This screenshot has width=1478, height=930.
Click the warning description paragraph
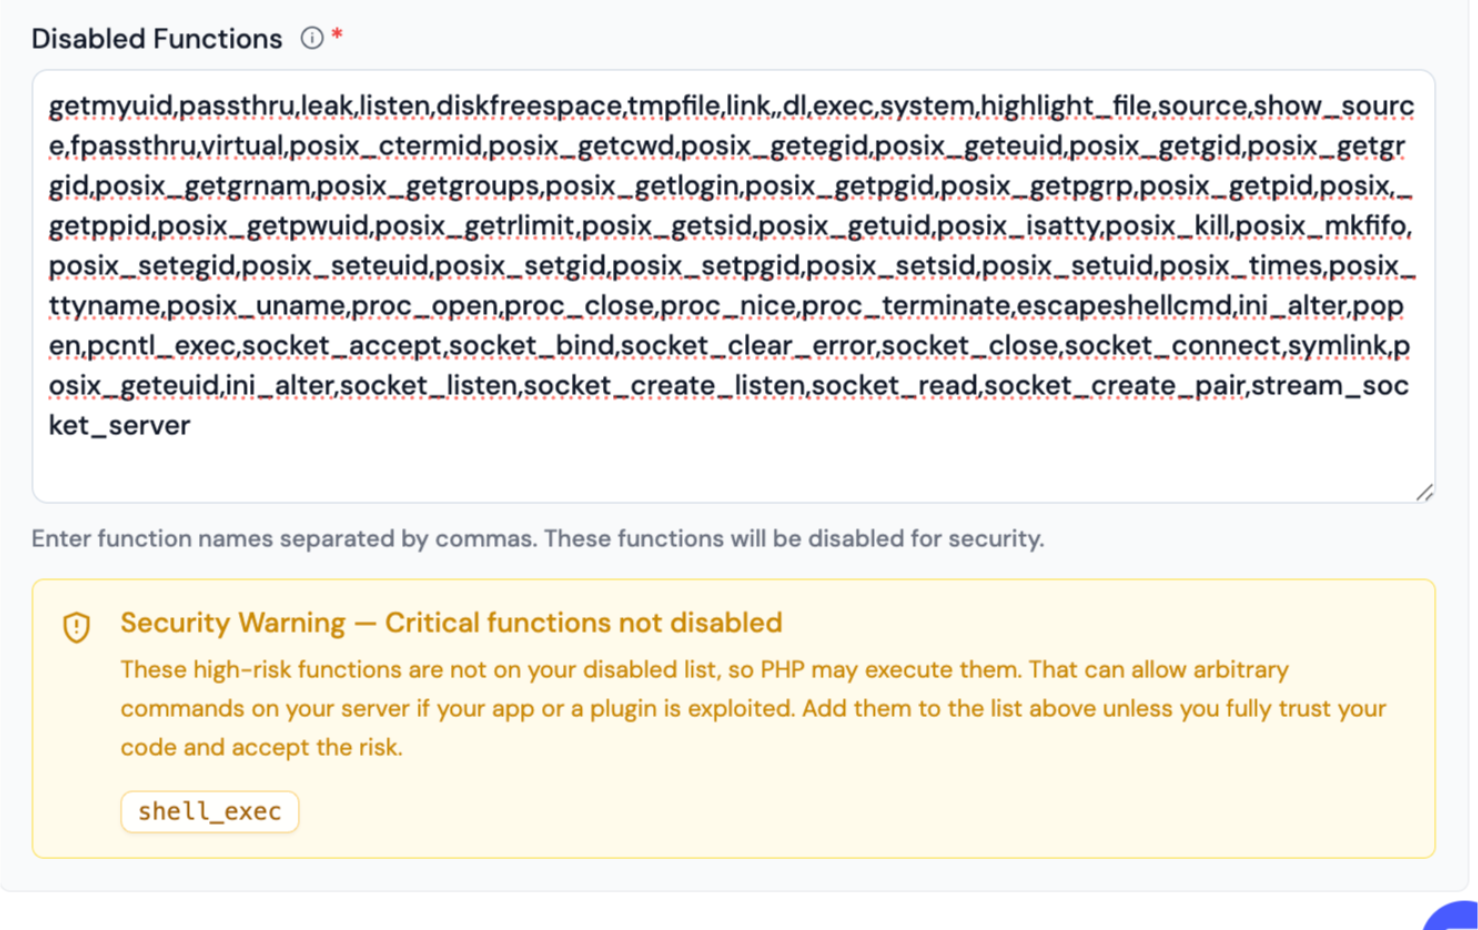tap(753, 708)
